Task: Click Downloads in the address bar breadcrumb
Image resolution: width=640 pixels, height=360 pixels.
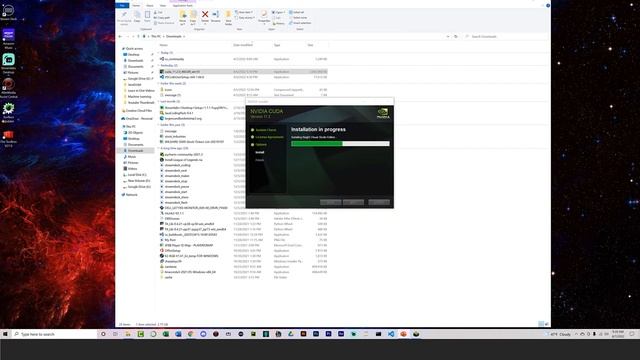Action: [173, 36]
